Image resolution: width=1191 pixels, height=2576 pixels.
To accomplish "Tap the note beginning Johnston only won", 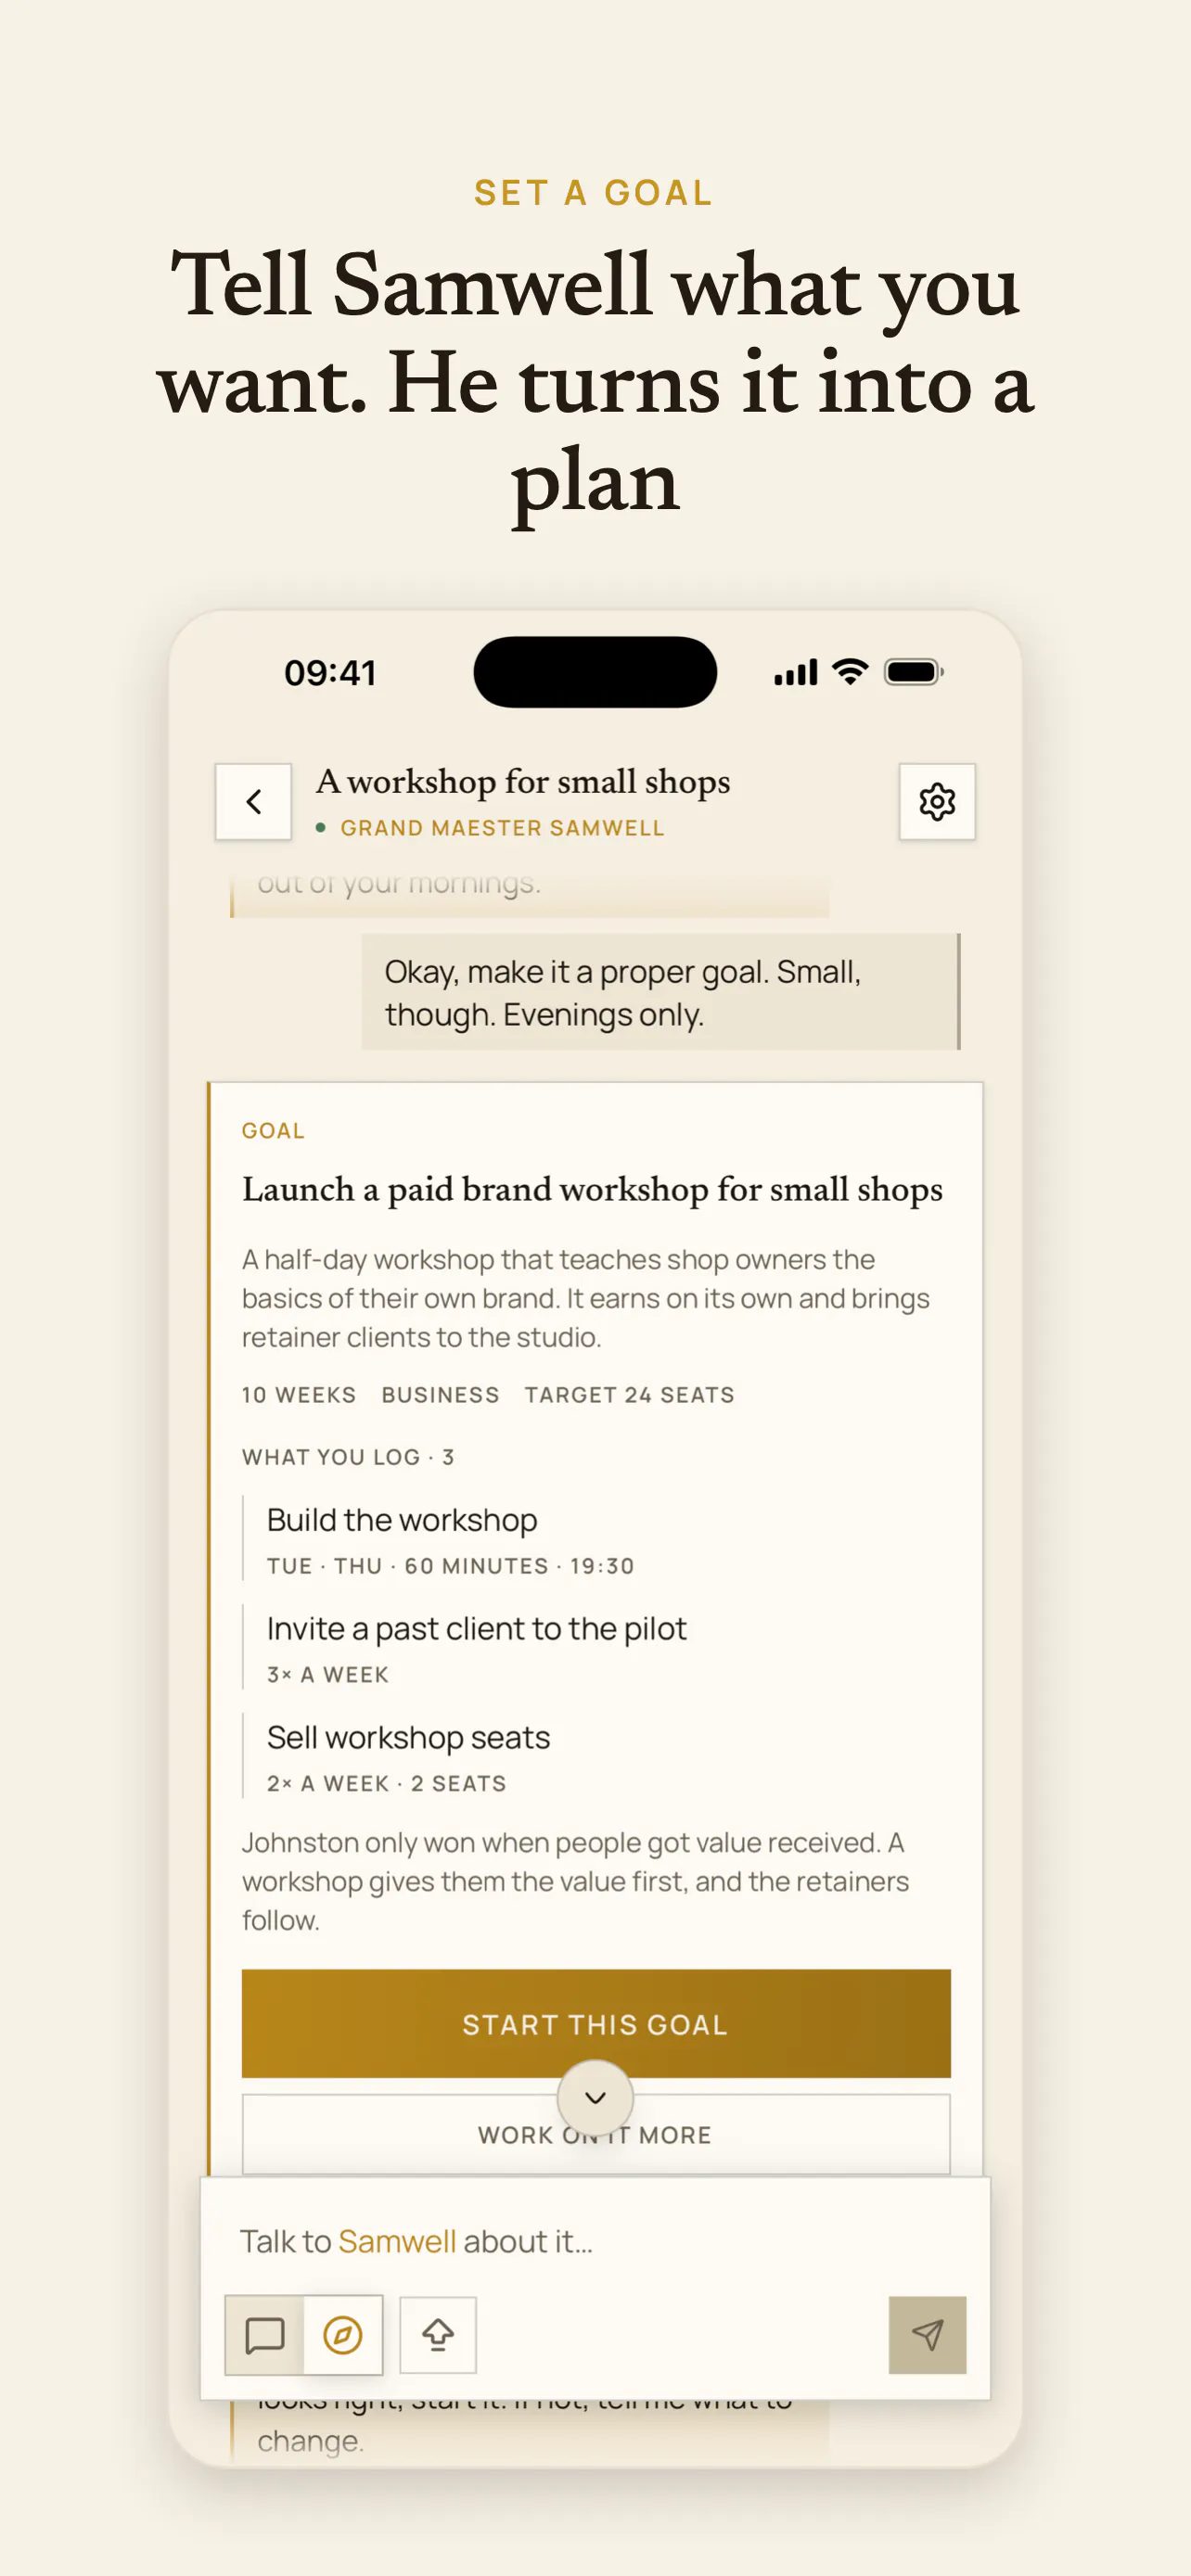I will tap(576, 1881).
